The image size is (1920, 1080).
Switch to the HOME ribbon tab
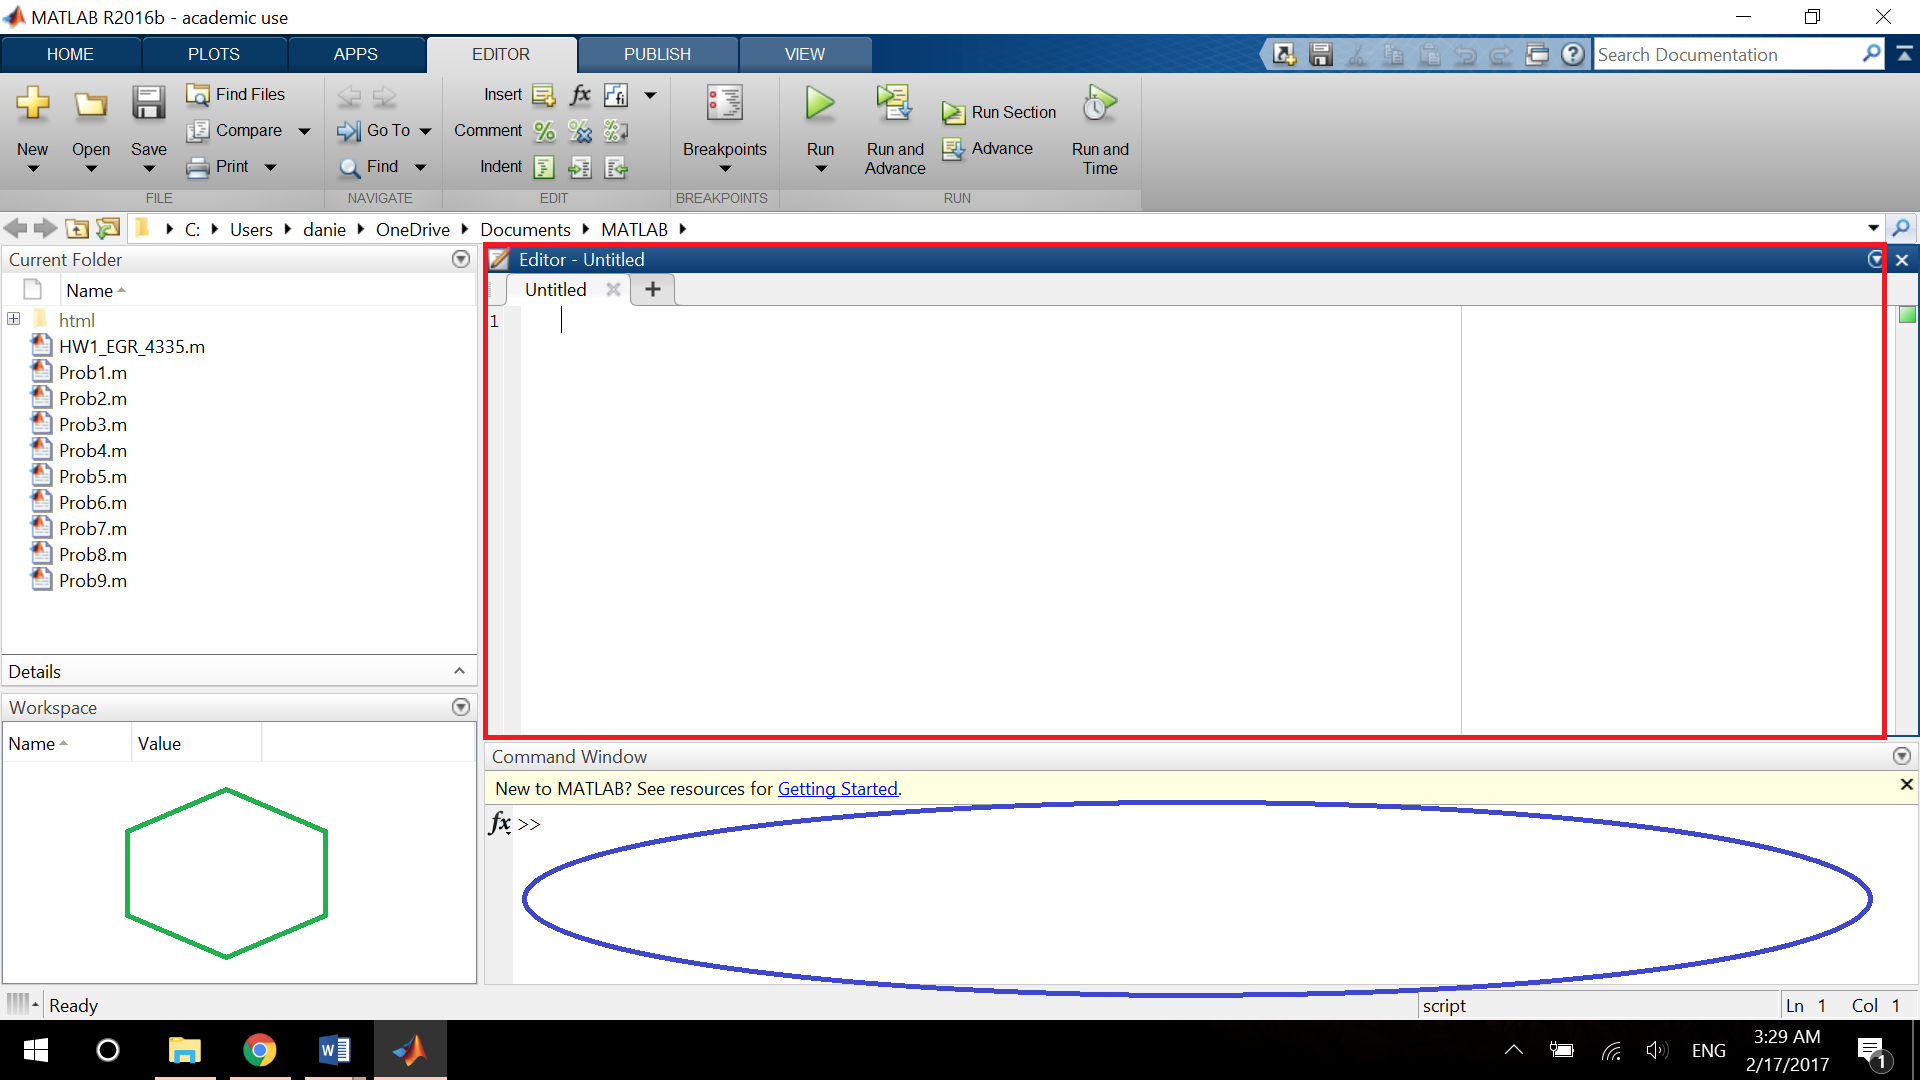point(70,54)
